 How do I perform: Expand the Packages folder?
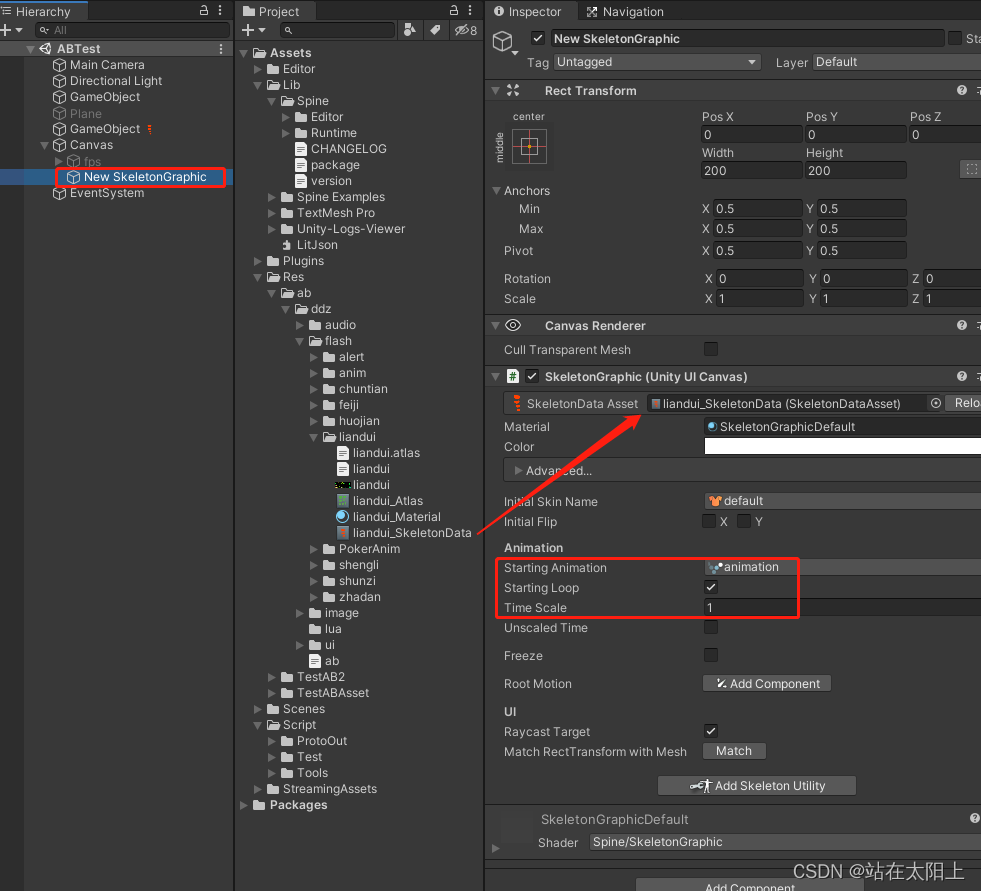coord(244,805)
